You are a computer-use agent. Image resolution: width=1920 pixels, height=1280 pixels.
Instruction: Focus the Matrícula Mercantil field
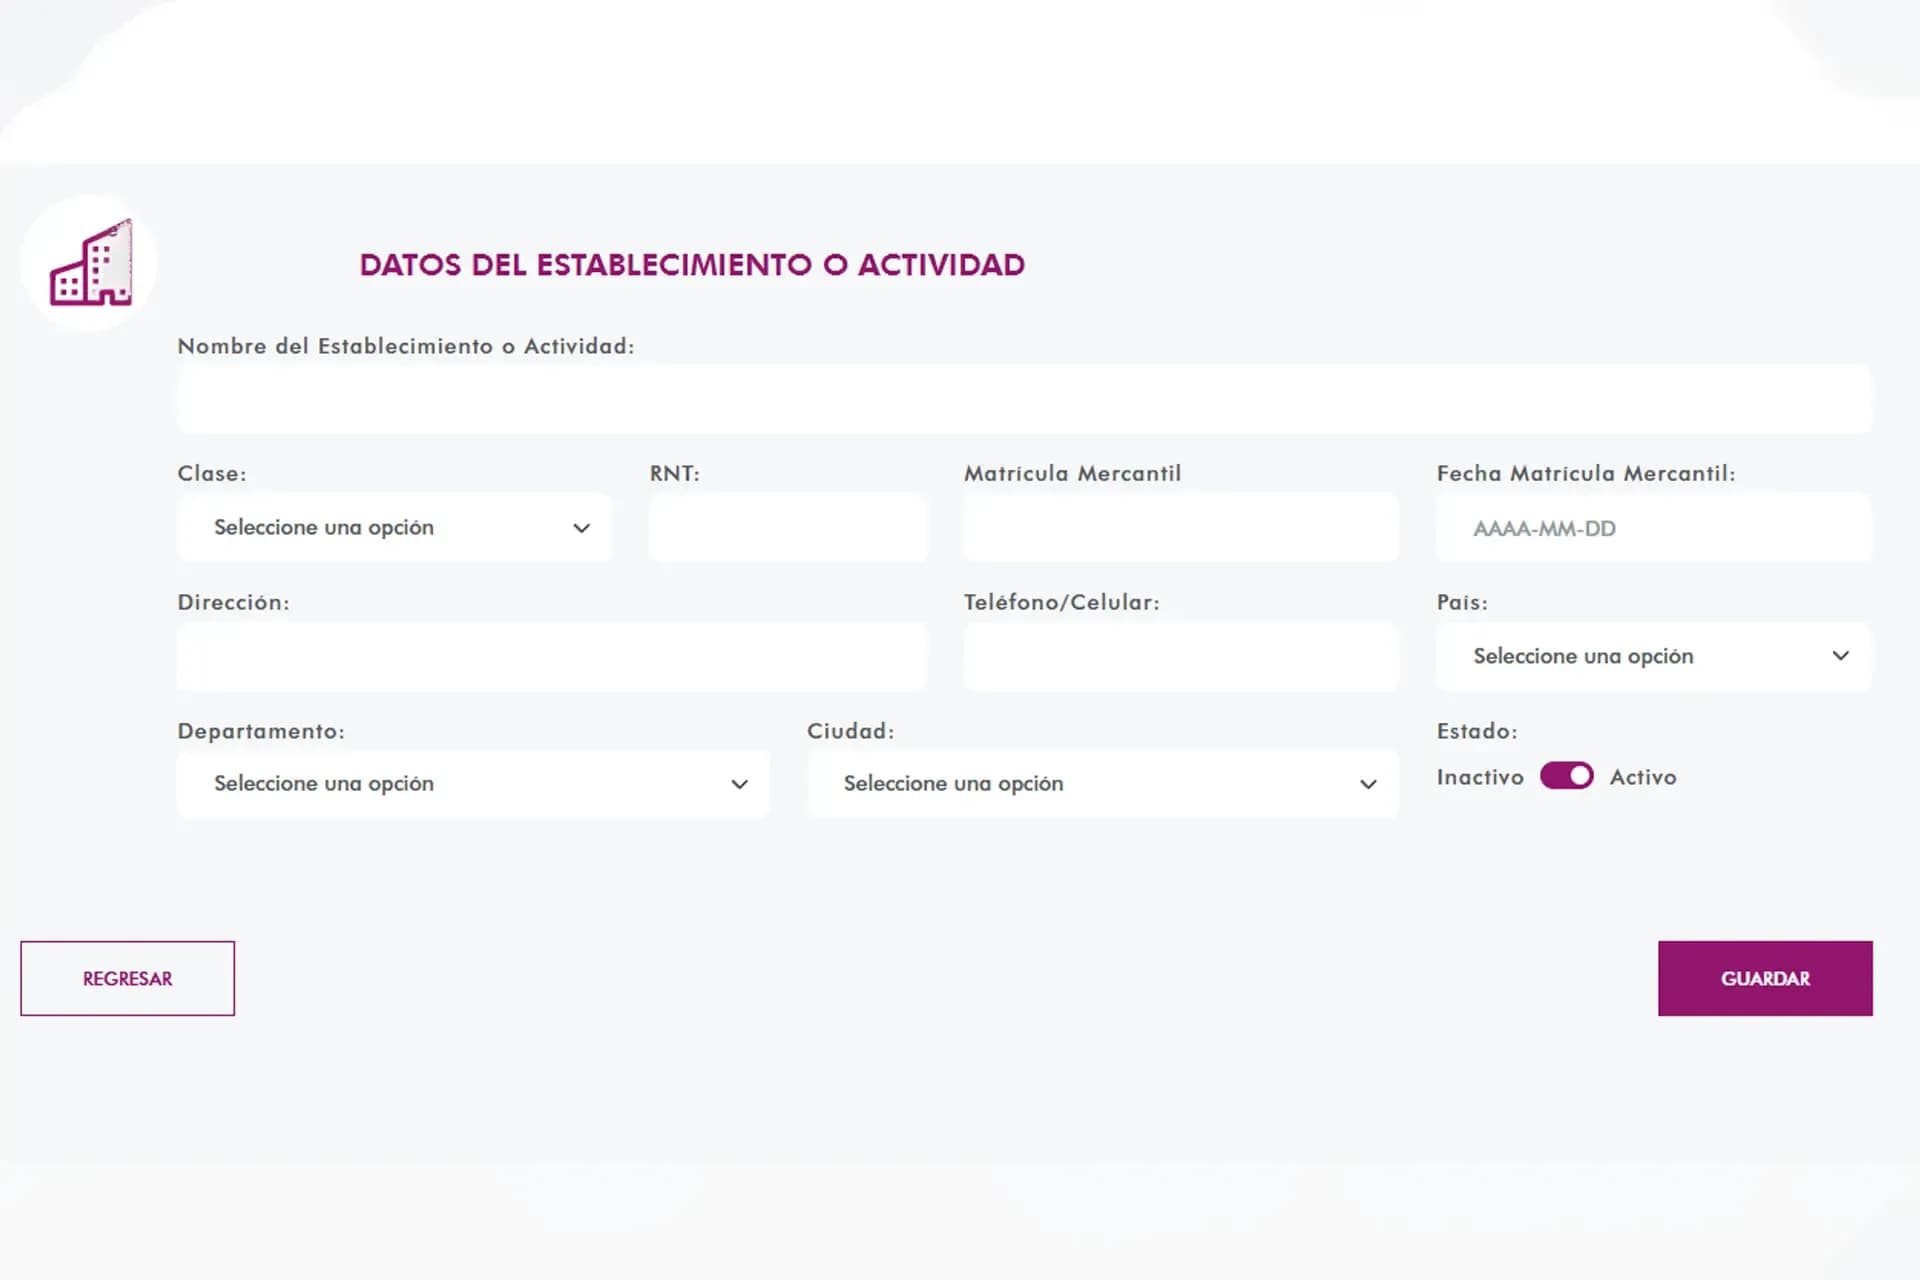(1181, 527)
